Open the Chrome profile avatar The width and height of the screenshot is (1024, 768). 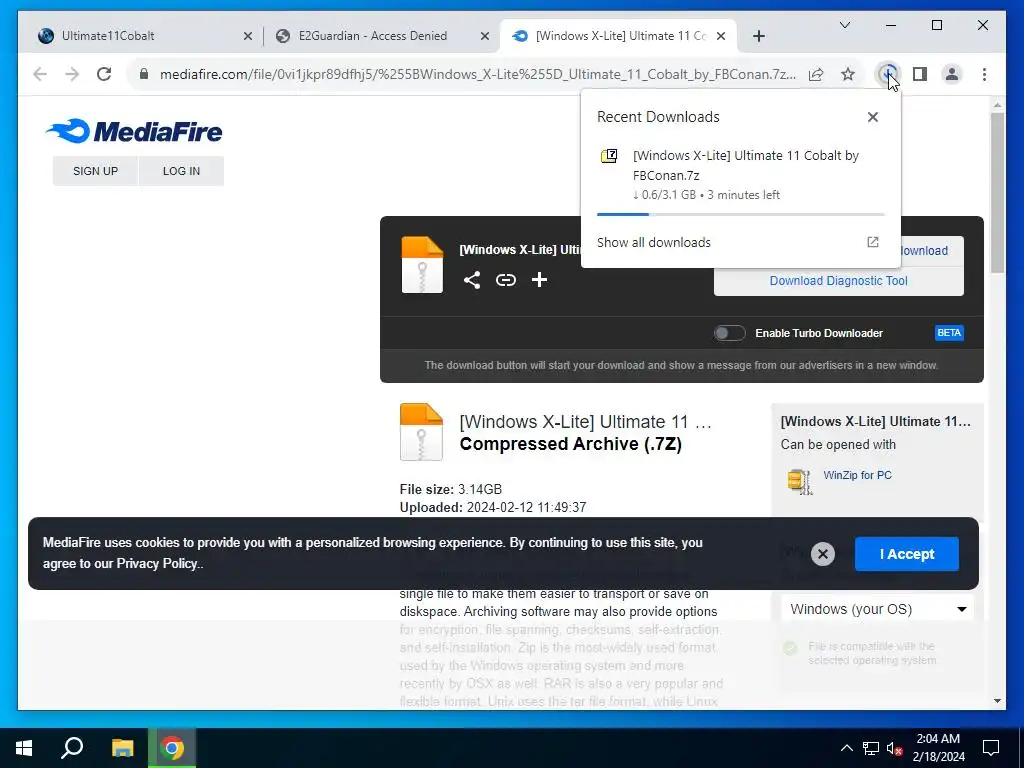click(x=952, y=74)
